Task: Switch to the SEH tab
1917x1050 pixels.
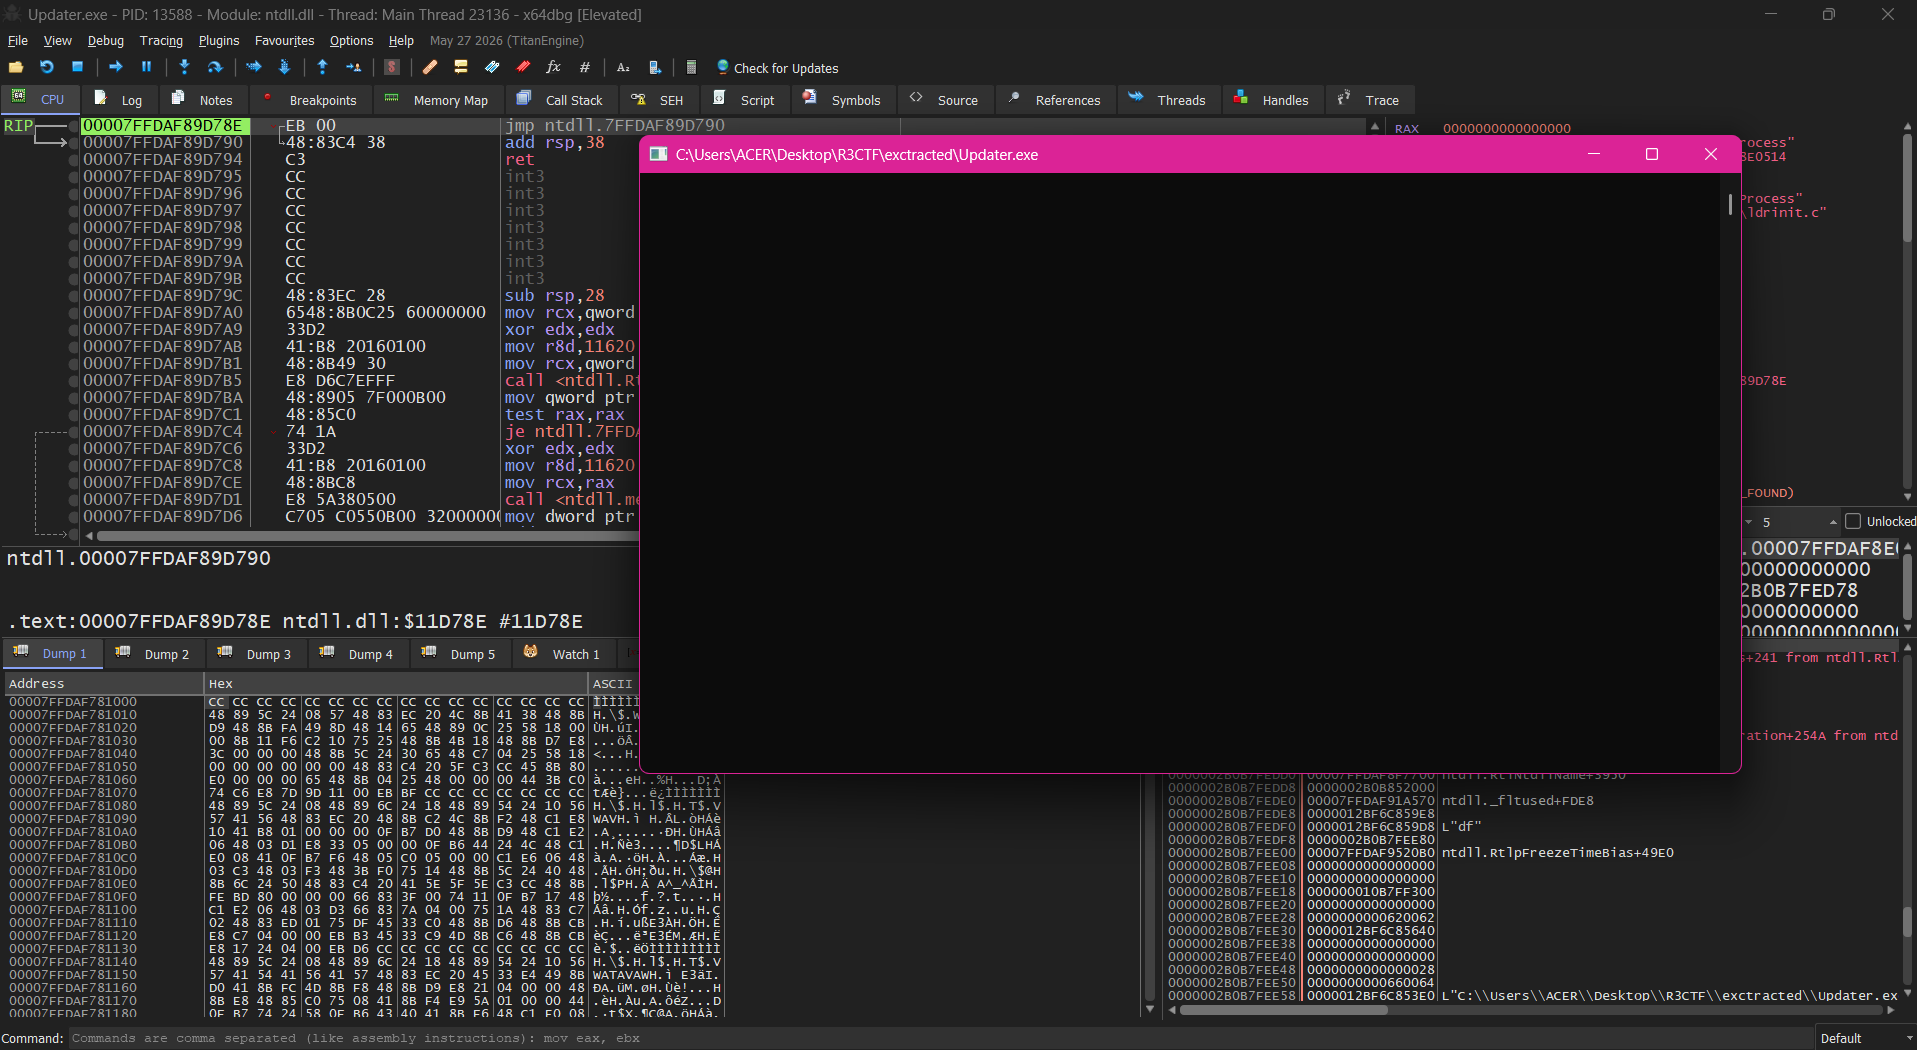Action: point(658,100)
